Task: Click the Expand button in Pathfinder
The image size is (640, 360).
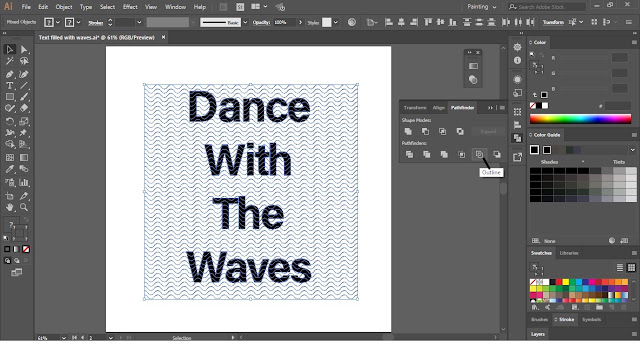Action: pyautogui.click(x=488, y=131)
